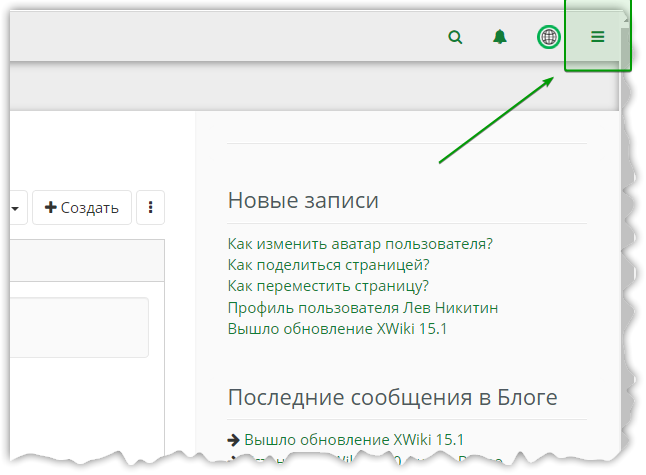
Task: Open 'Как поделиться страницей?' link
Action: point(328,264)
